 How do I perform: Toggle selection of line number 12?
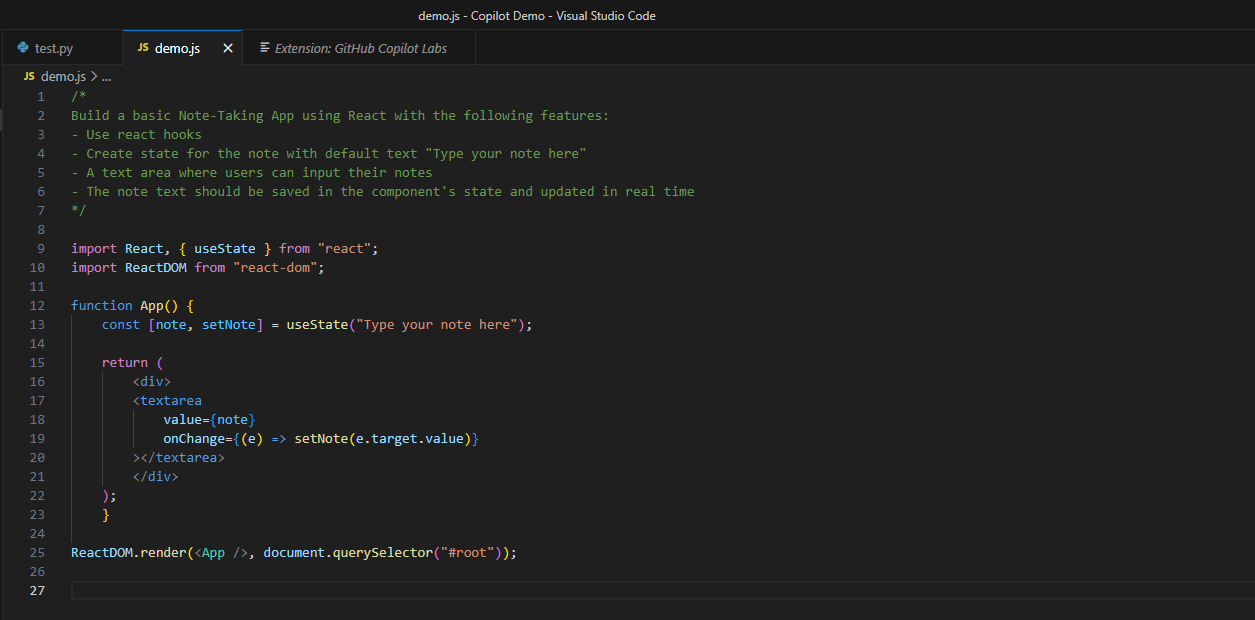37,305
